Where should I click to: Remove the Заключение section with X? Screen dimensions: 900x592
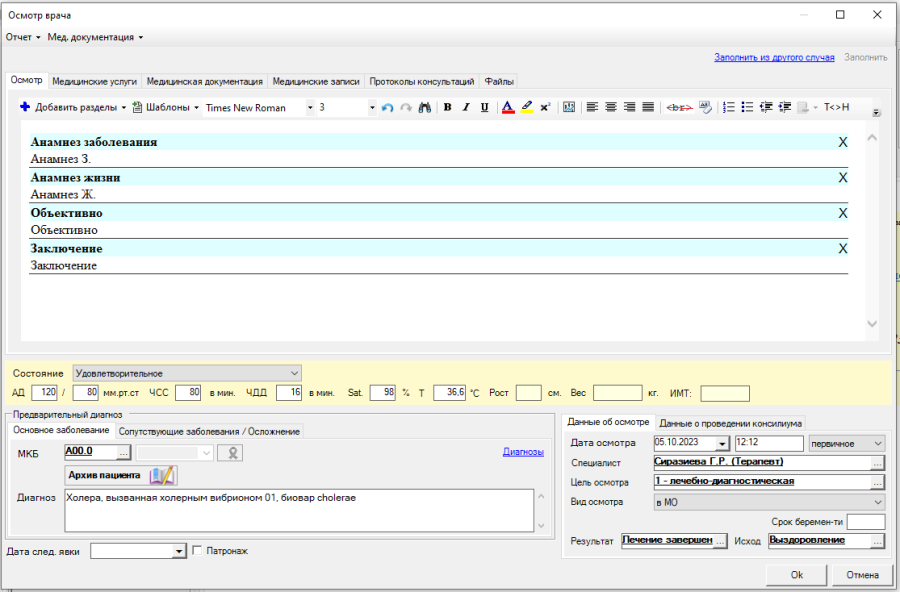tap(843, 249)
